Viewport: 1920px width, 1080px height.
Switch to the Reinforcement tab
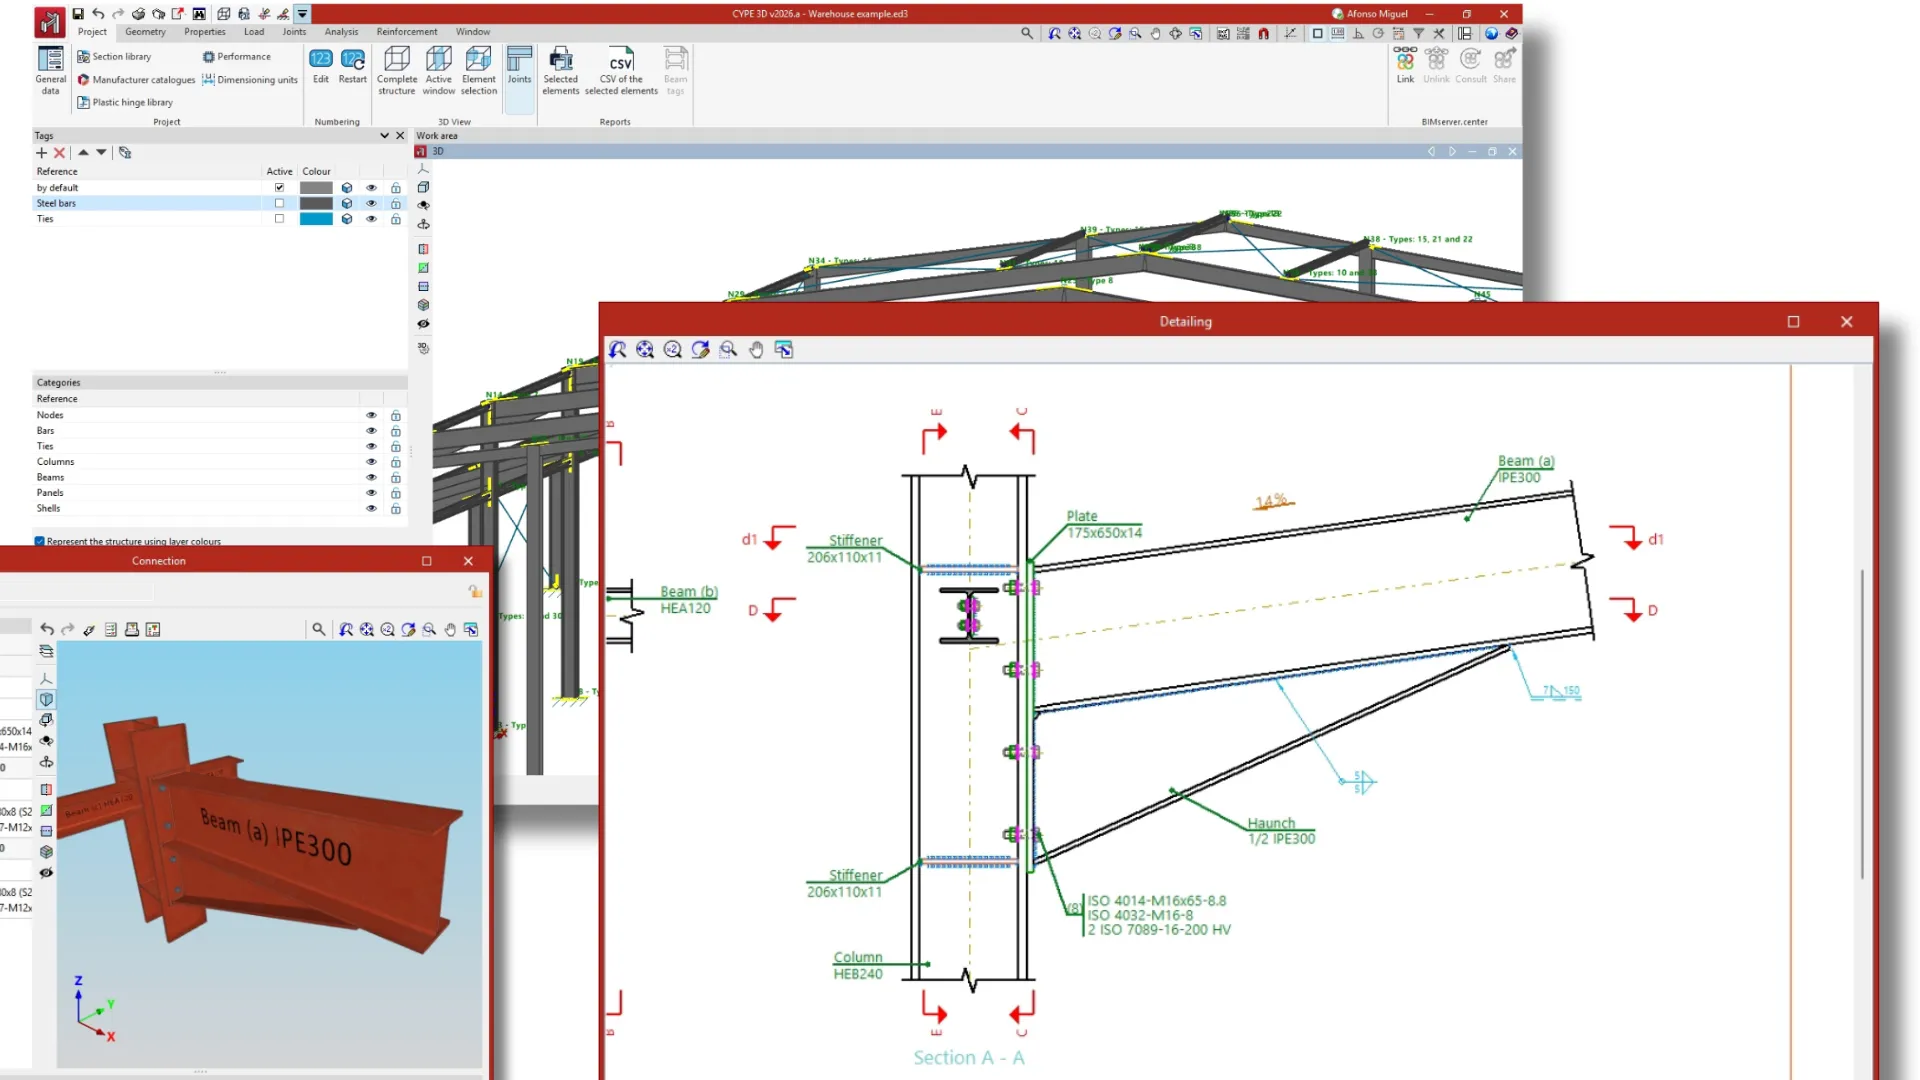pyautogui.click(x=406, y=32)
